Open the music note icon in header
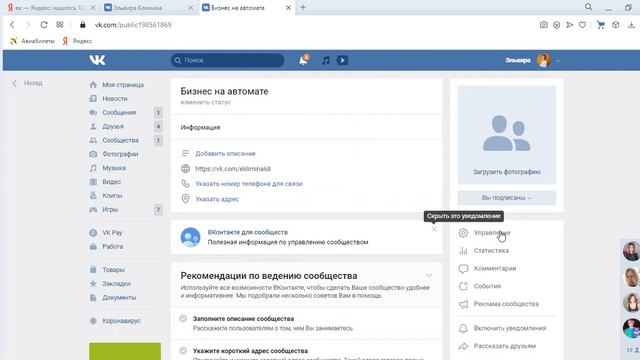640x360 pixels. point(325,60)
